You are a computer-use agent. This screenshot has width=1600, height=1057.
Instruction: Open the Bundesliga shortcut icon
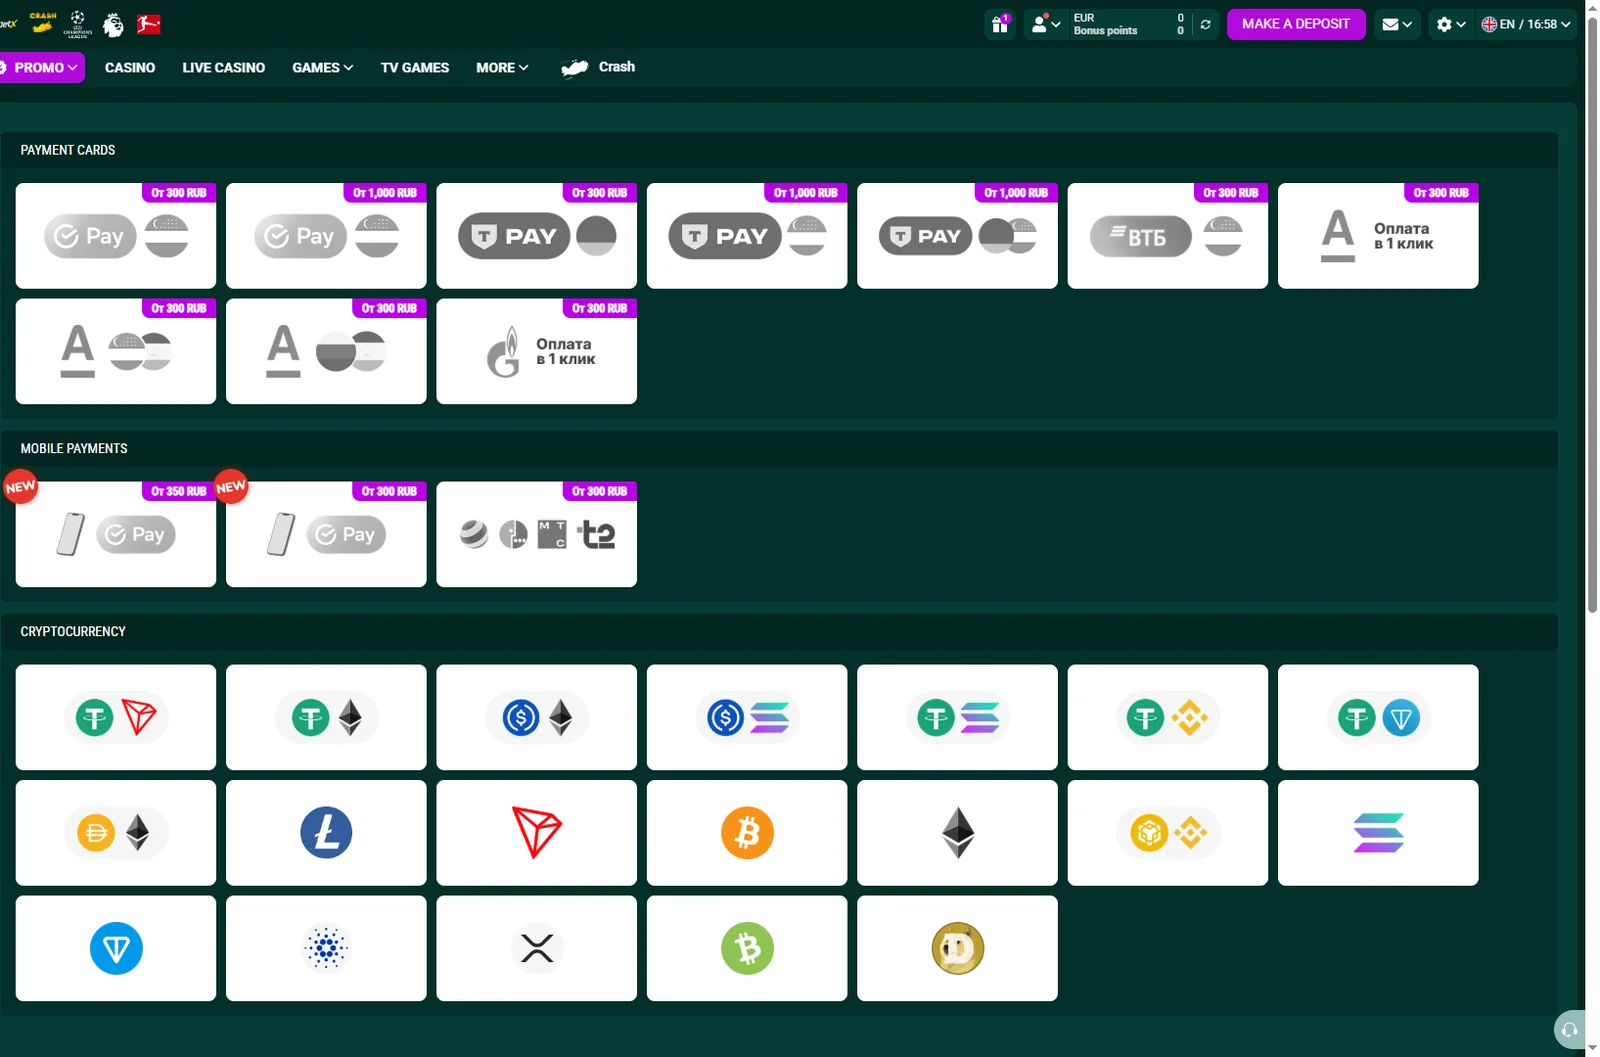149,24
